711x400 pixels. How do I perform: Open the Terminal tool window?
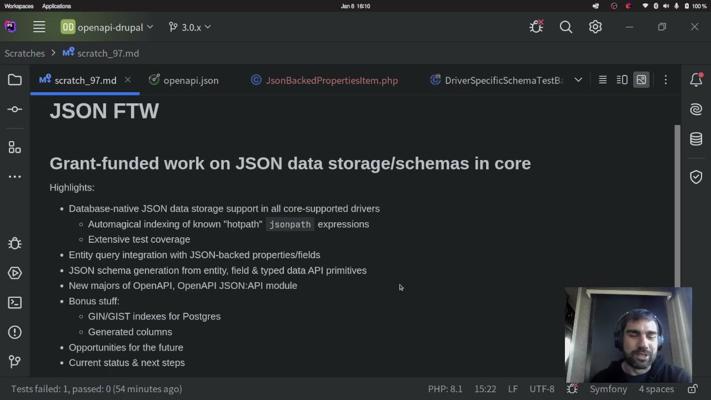coord(14,302)
